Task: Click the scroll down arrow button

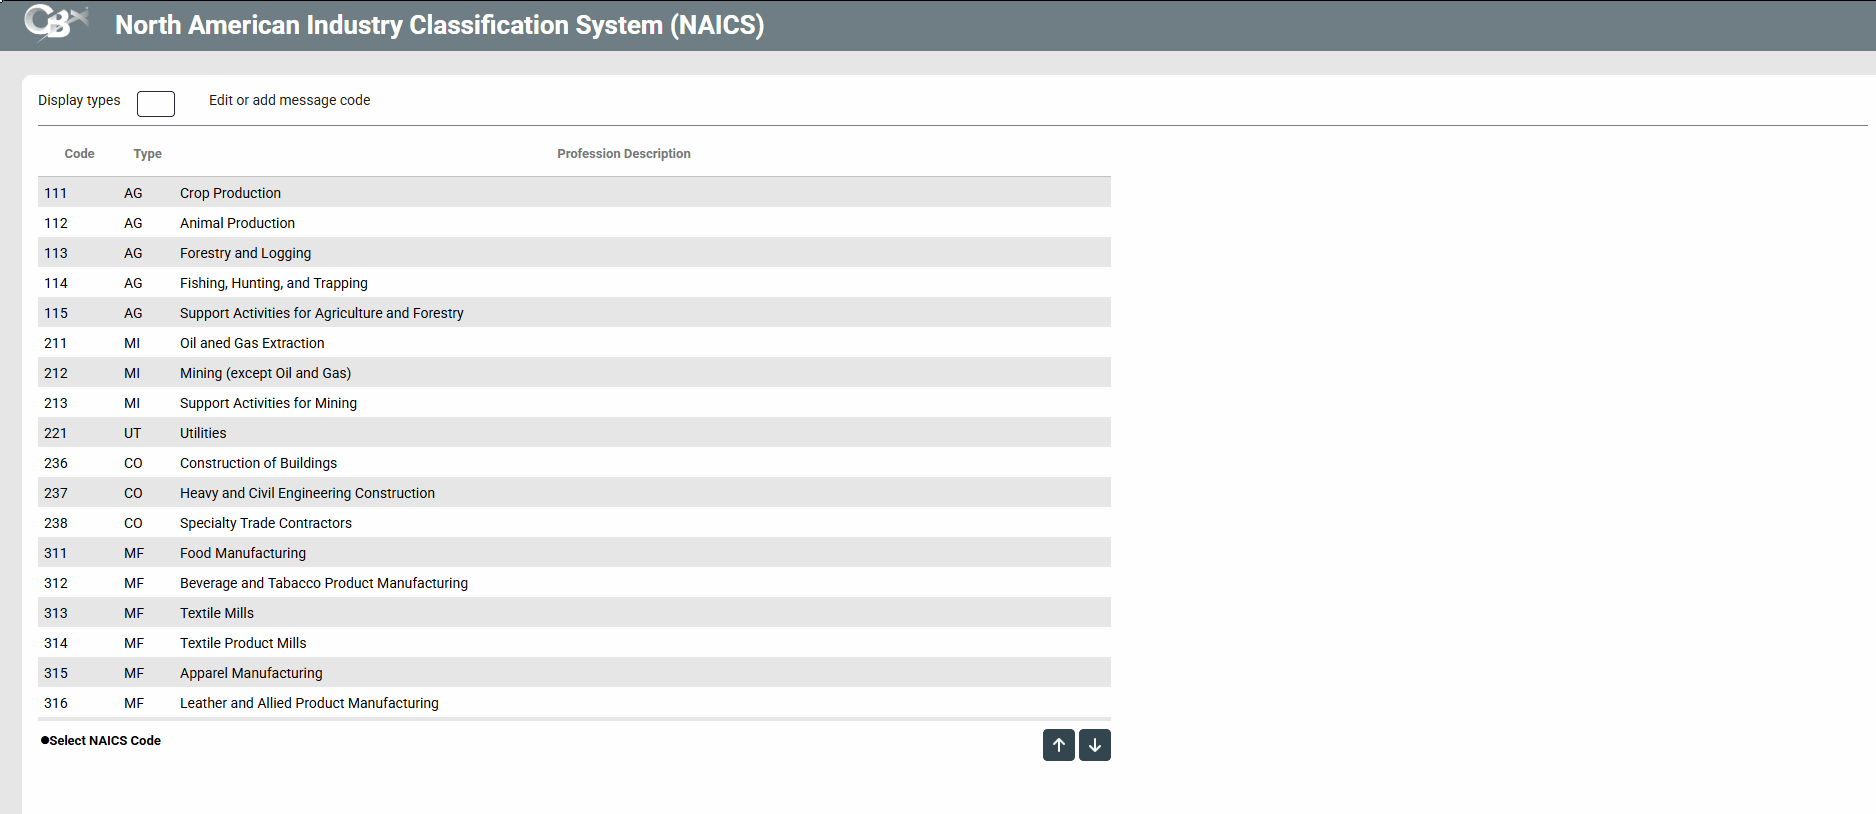Action: [x=1094, y=745]
